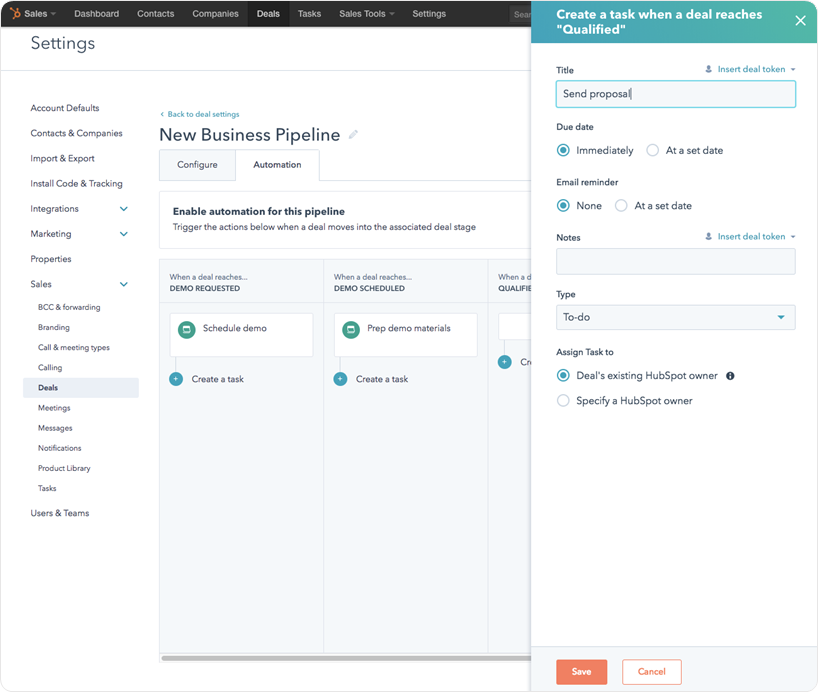Click the Prep demo materials task icon
This screenshot has height=692, width=818.
click(x=351, y=329)
